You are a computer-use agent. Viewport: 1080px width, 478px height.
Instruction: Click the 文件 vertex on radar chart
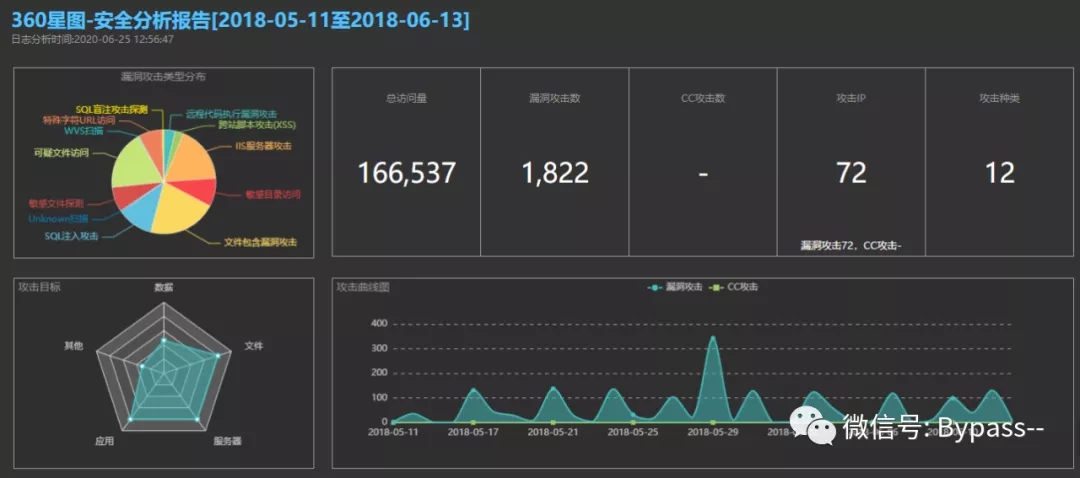pyautogui.click(x=220, y=355)
